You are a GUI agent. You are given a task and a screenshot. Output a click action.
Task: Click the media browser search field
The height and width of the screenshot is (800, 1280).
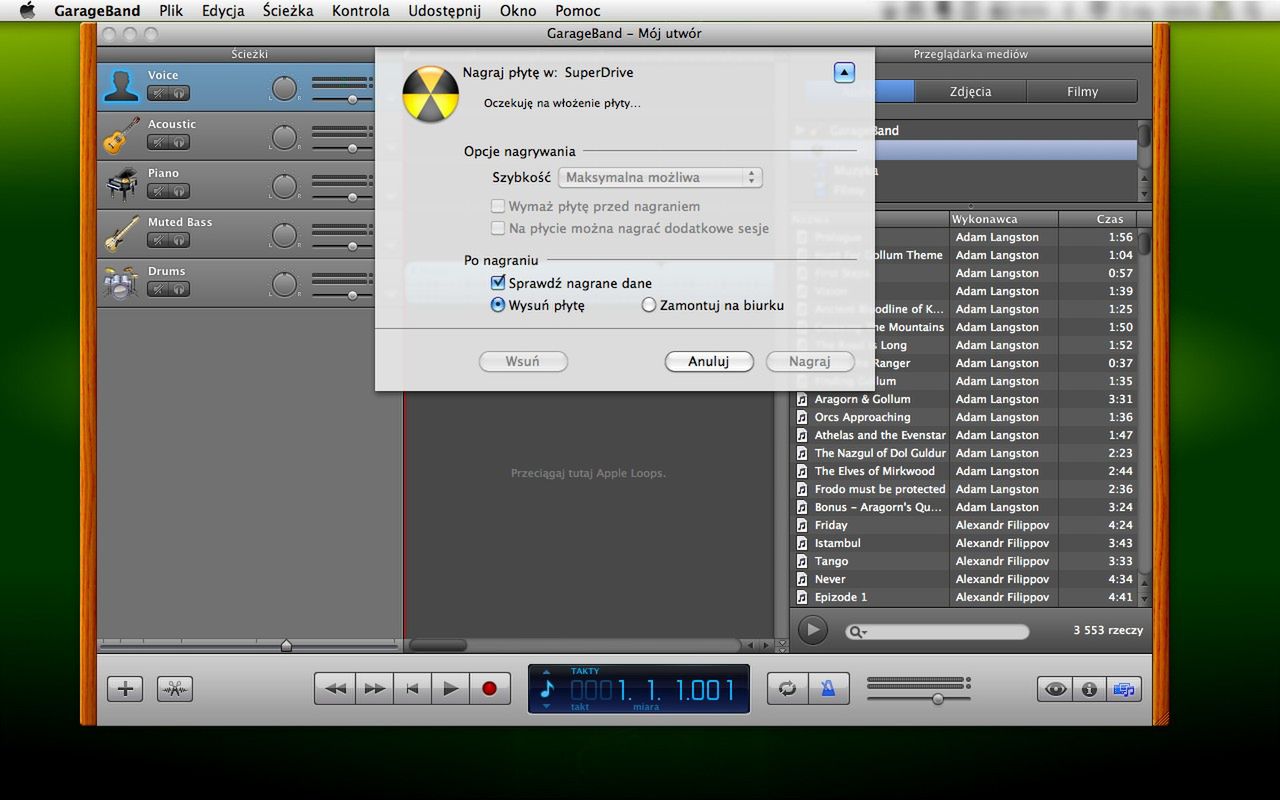click(937, 631)
